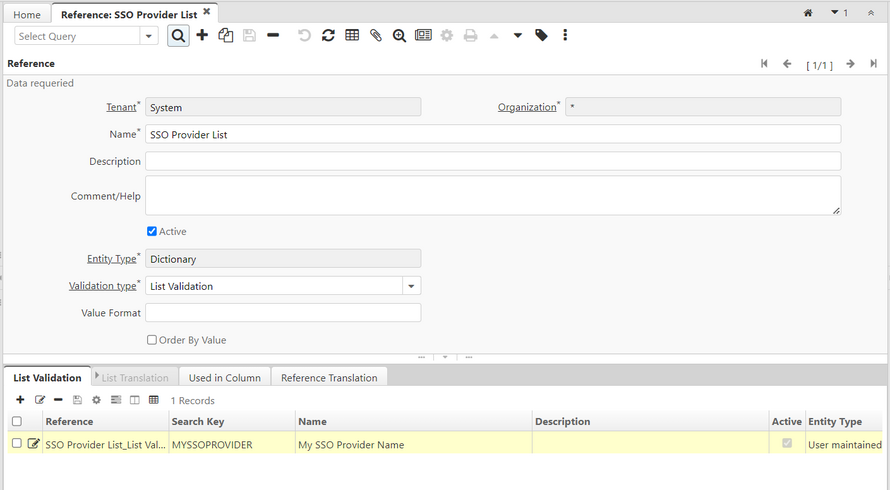This screenshot has height=490, width=890.
Task: Delete the record using the main toolbar minus icon
Action: 273,36
